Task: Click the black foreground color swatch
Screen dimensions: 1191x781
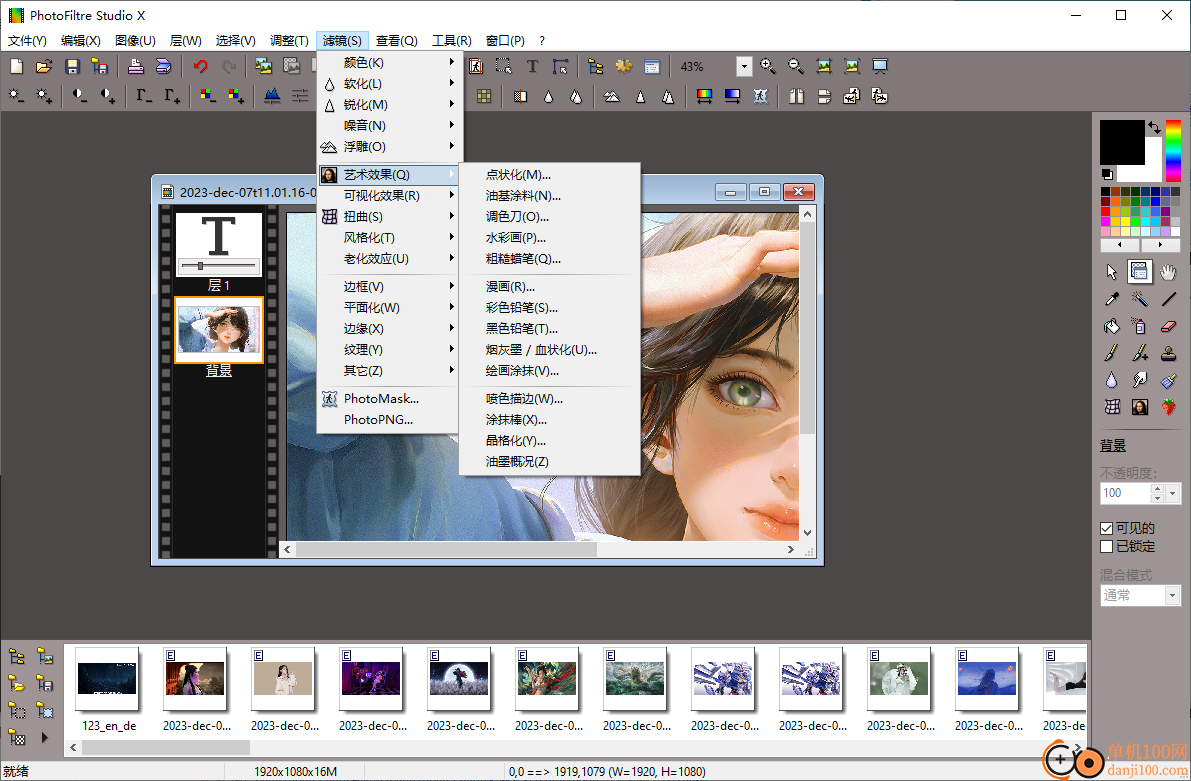Action: (1122, 142)
